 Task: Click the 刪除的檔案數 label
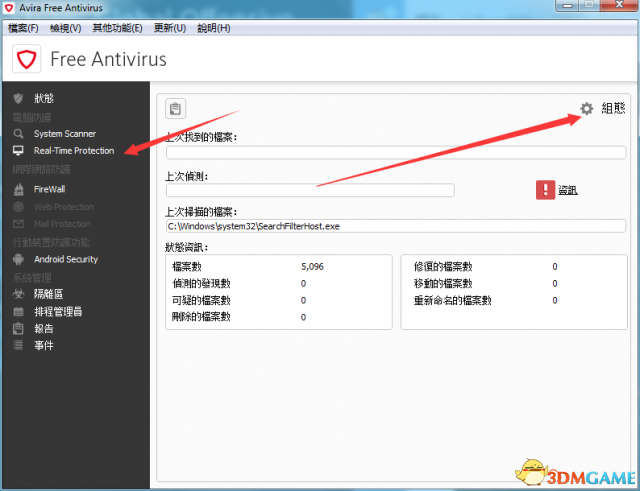(x=201, y=317)
